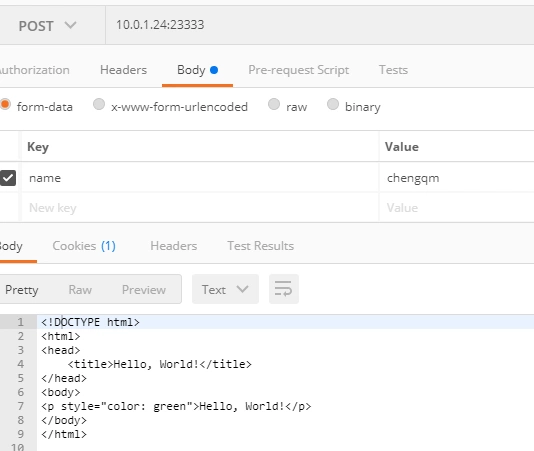Image resolution: width=534 pixels, height=451 pixels.
Task: Uncheck the name key checkbox
Action: coord(8,178)
